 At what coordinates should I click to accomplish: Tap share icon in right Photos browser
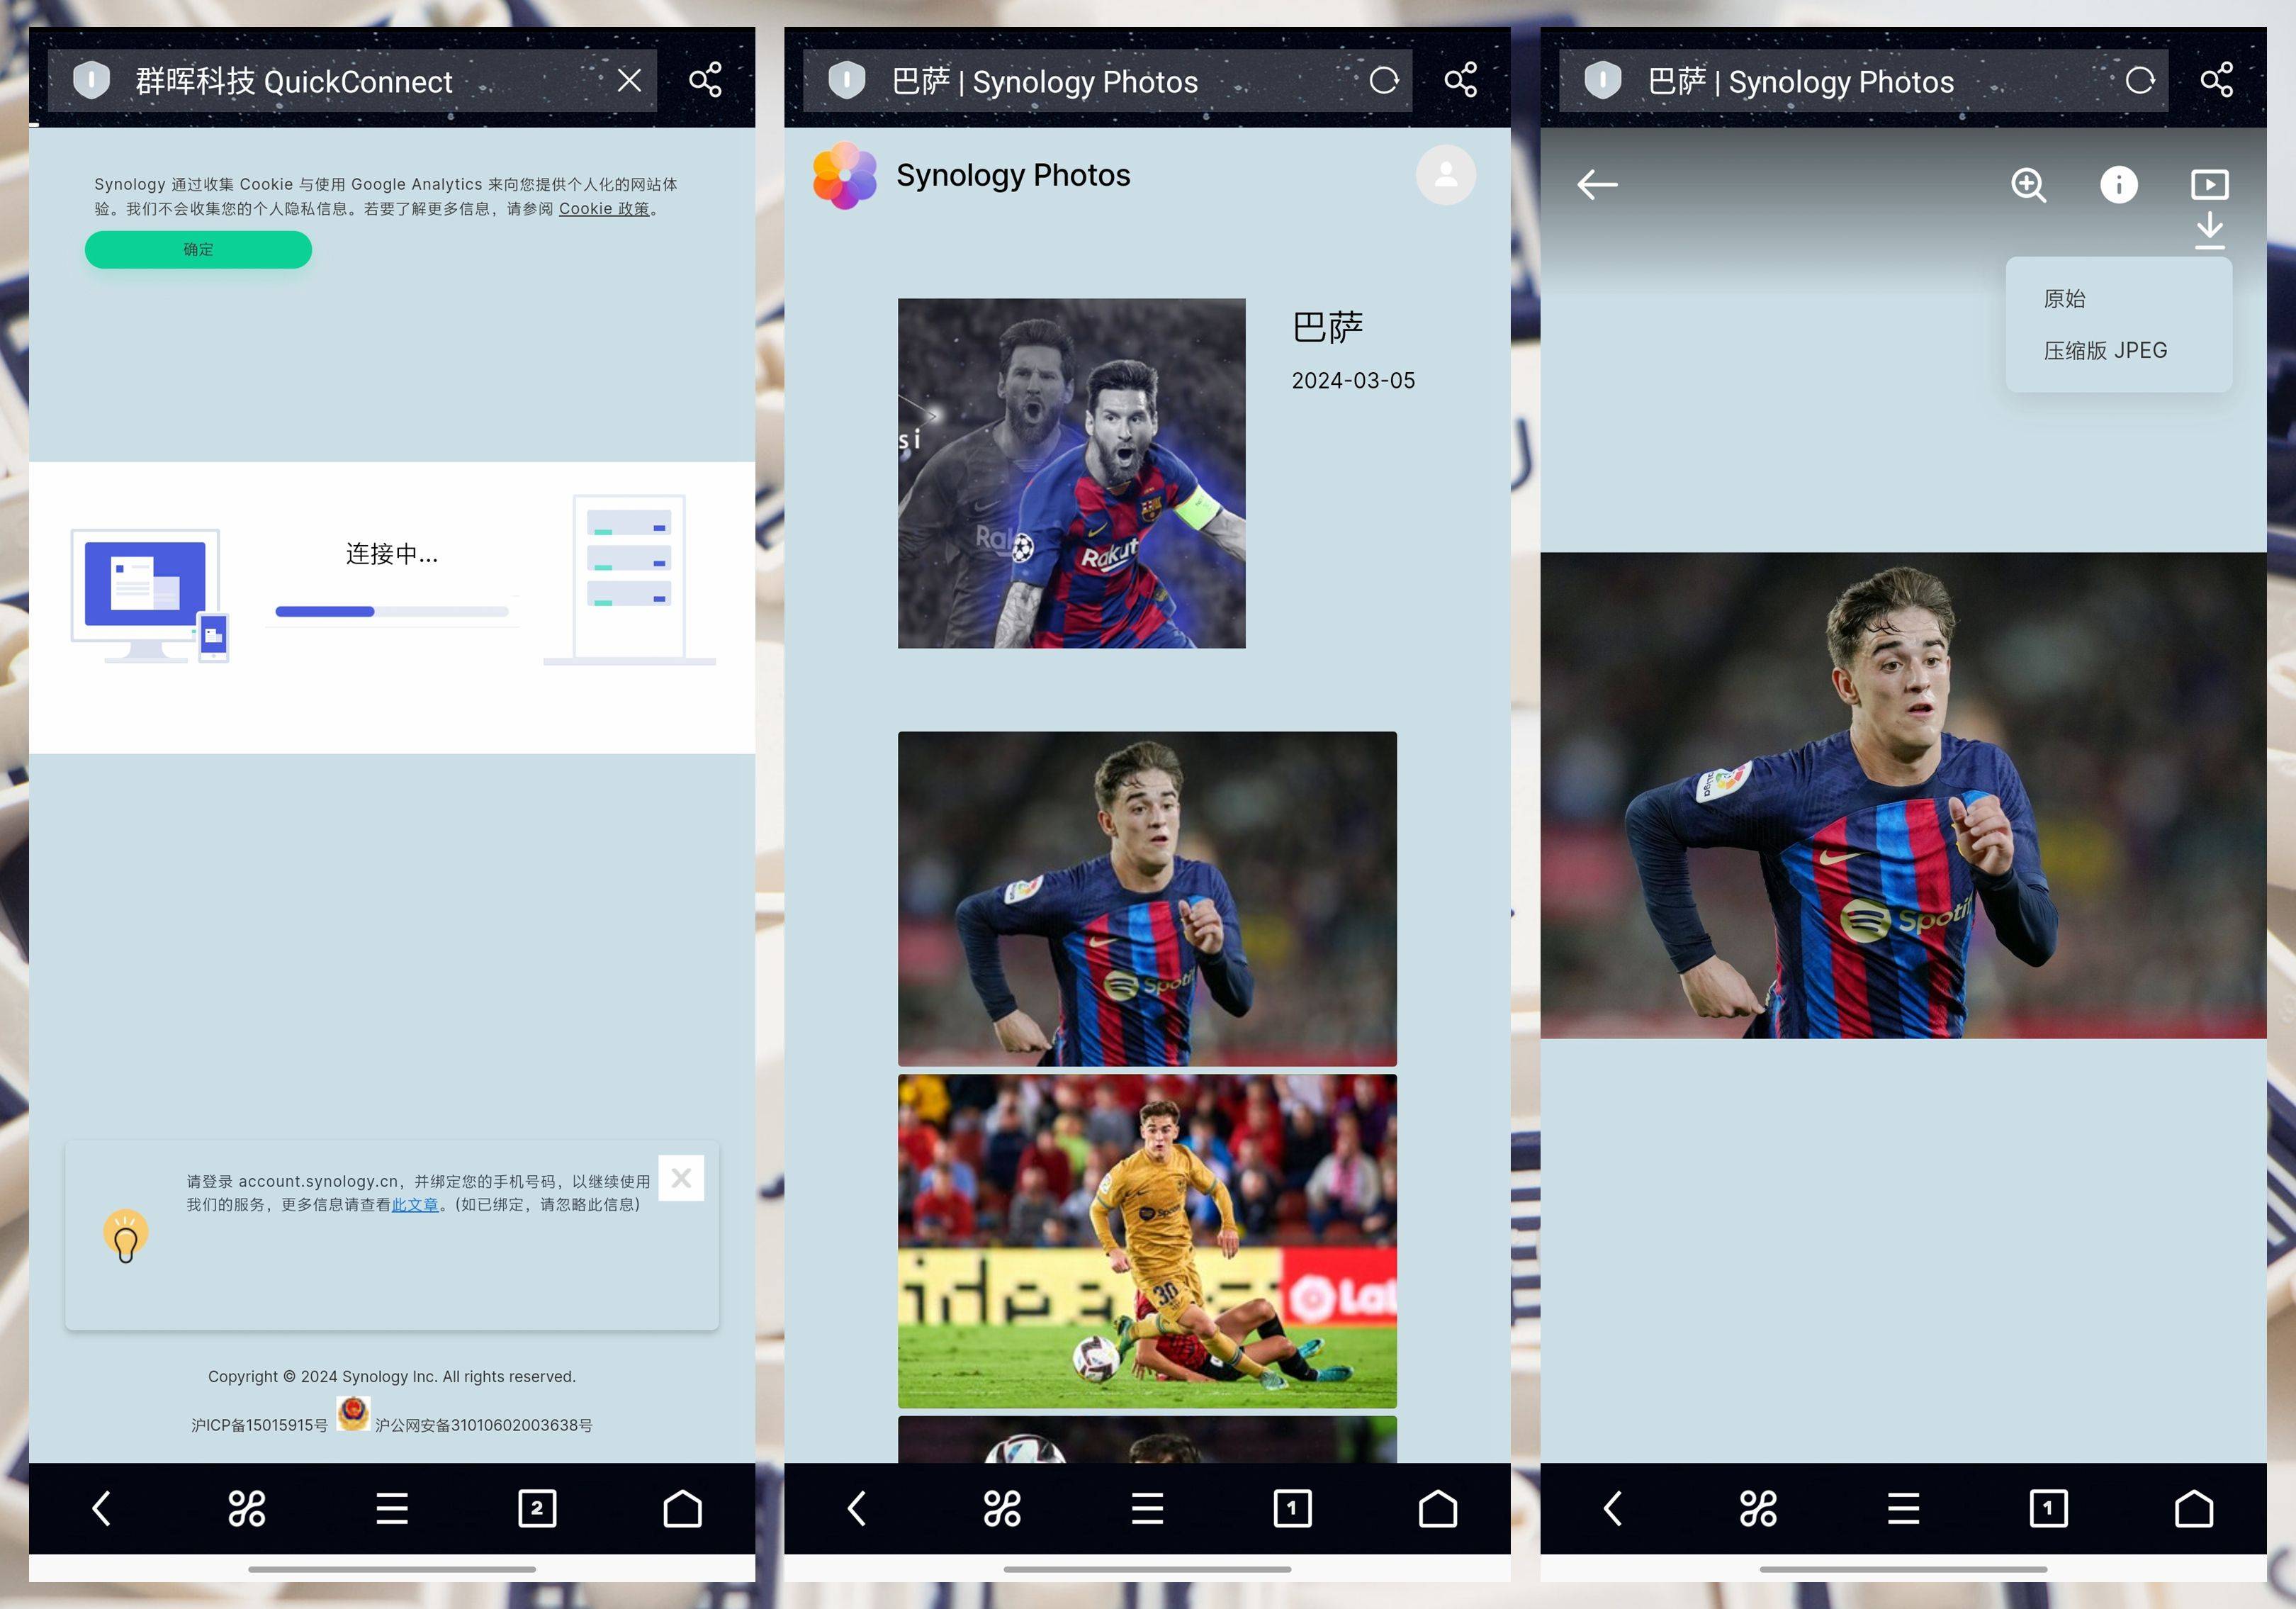(2217, 80)
